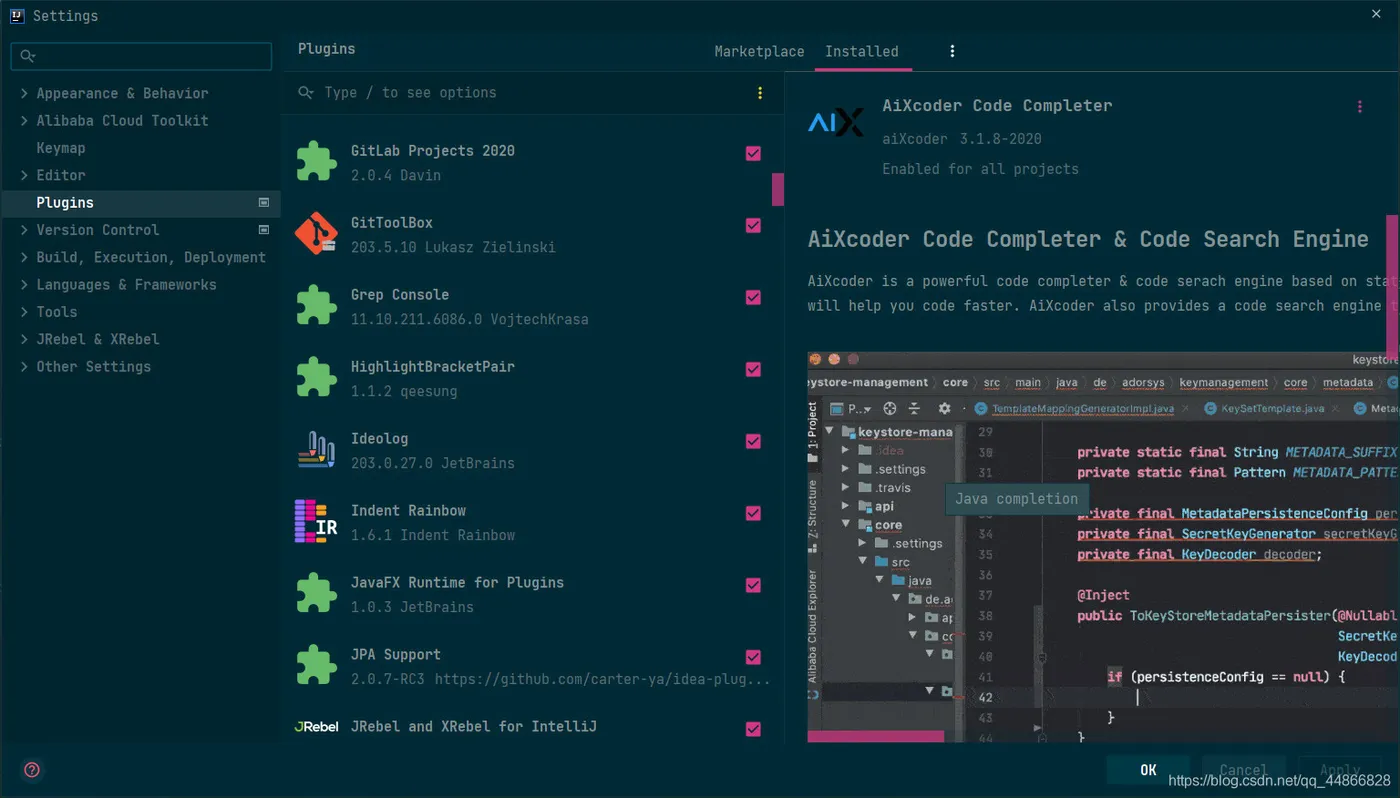Focus the settings search field
1400x798 pixels.
[x=141, y=57]
